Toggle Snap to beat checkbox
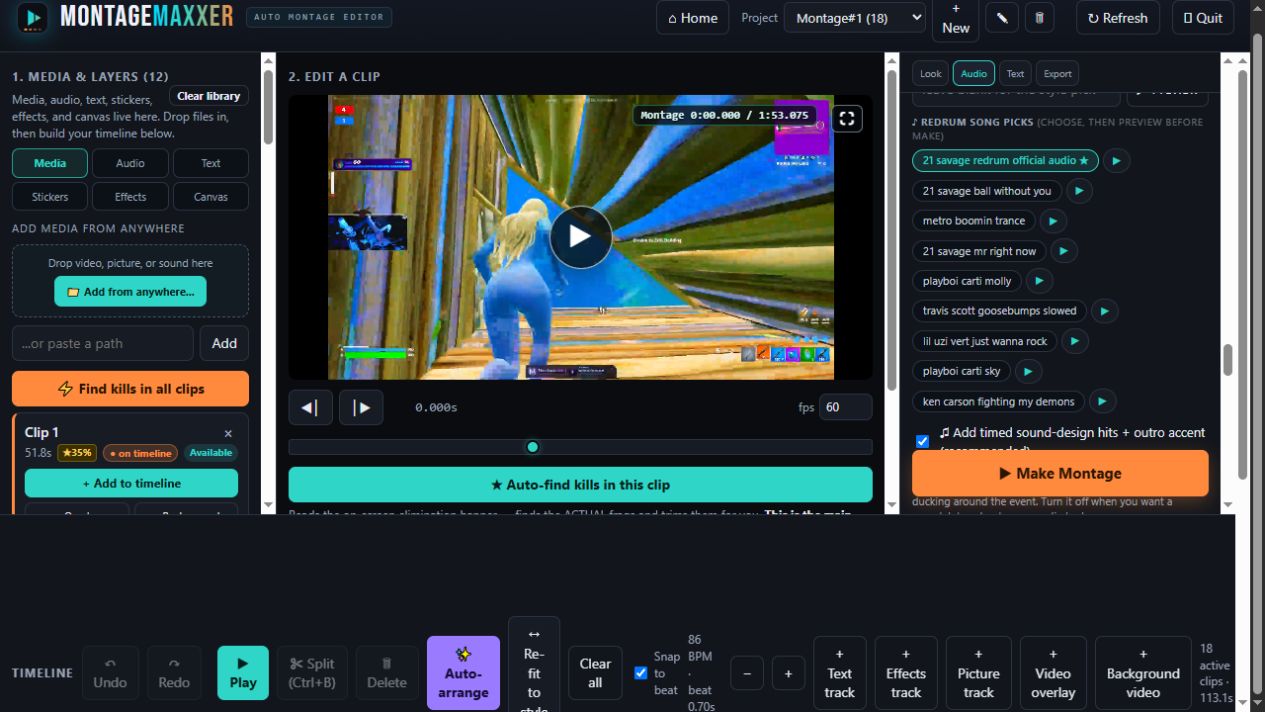Viewport: 1265px width, 712px height. [x=641, y=673]
